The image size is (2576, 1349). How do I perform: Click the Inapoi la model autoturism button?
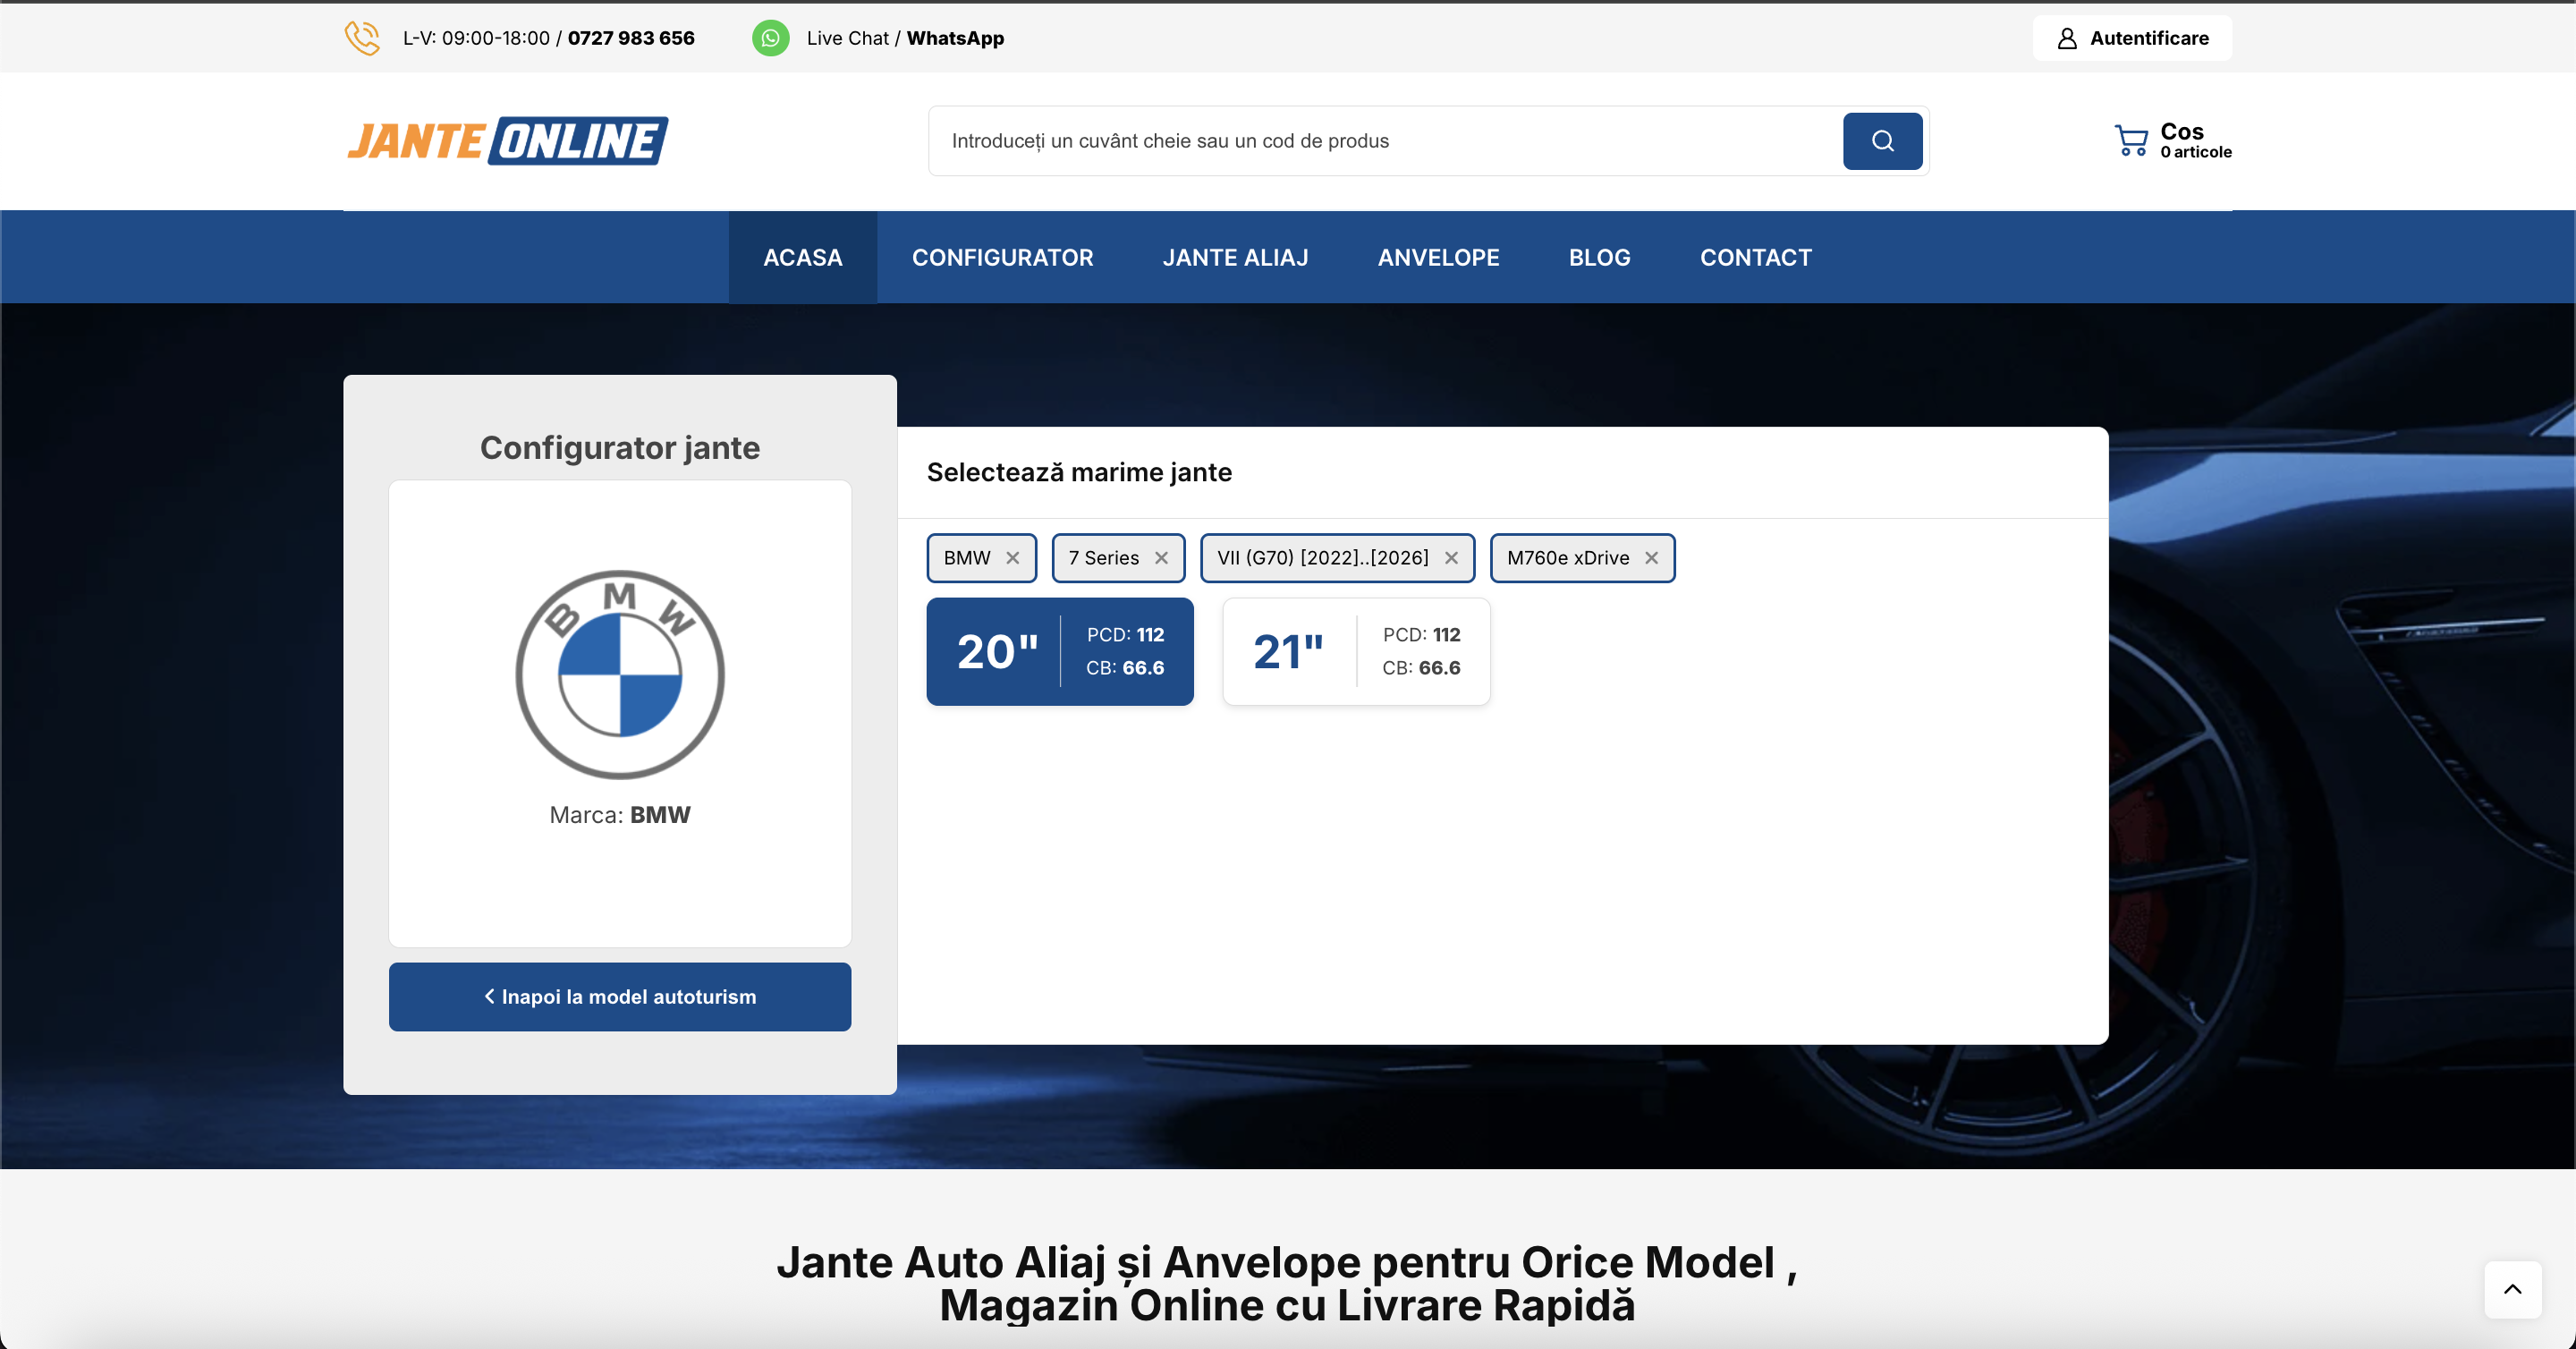click(x=619, y=996)
